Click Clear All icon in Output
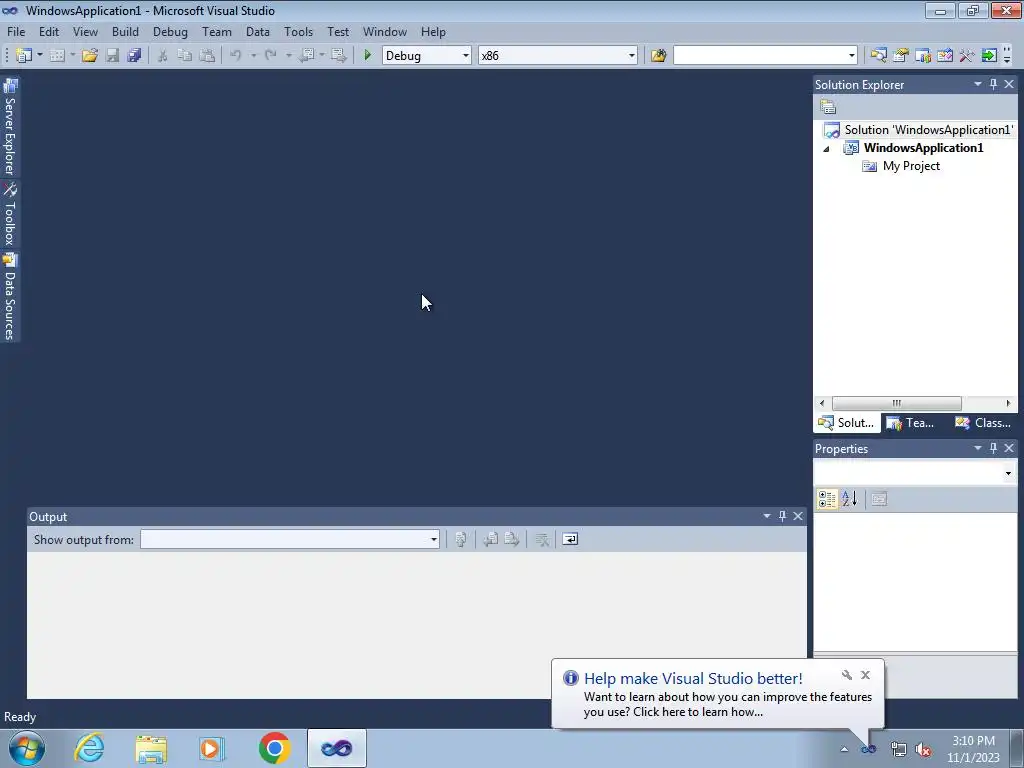1024x768 pixels. click(x=541, y=539)
